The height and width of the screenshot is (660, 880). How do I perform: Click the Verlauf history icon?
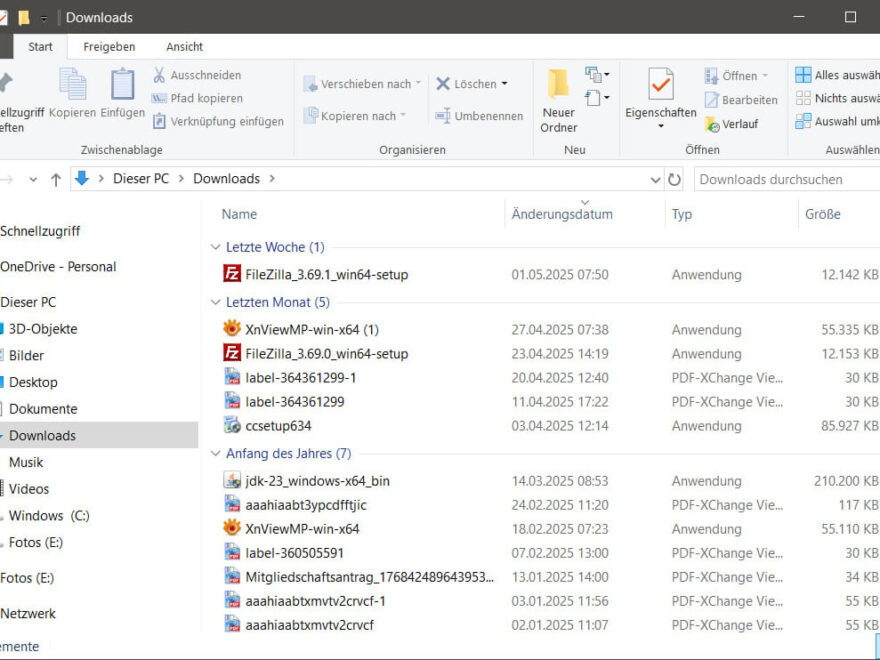712,124
